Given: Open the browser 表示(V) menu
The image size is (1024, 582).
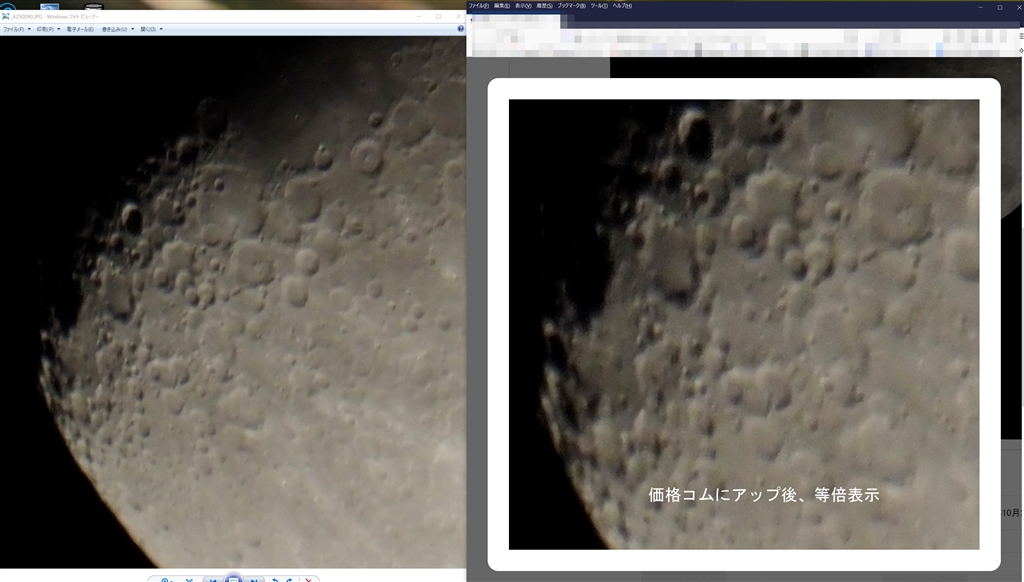Looking at the screenshot, I should point(523,6).
